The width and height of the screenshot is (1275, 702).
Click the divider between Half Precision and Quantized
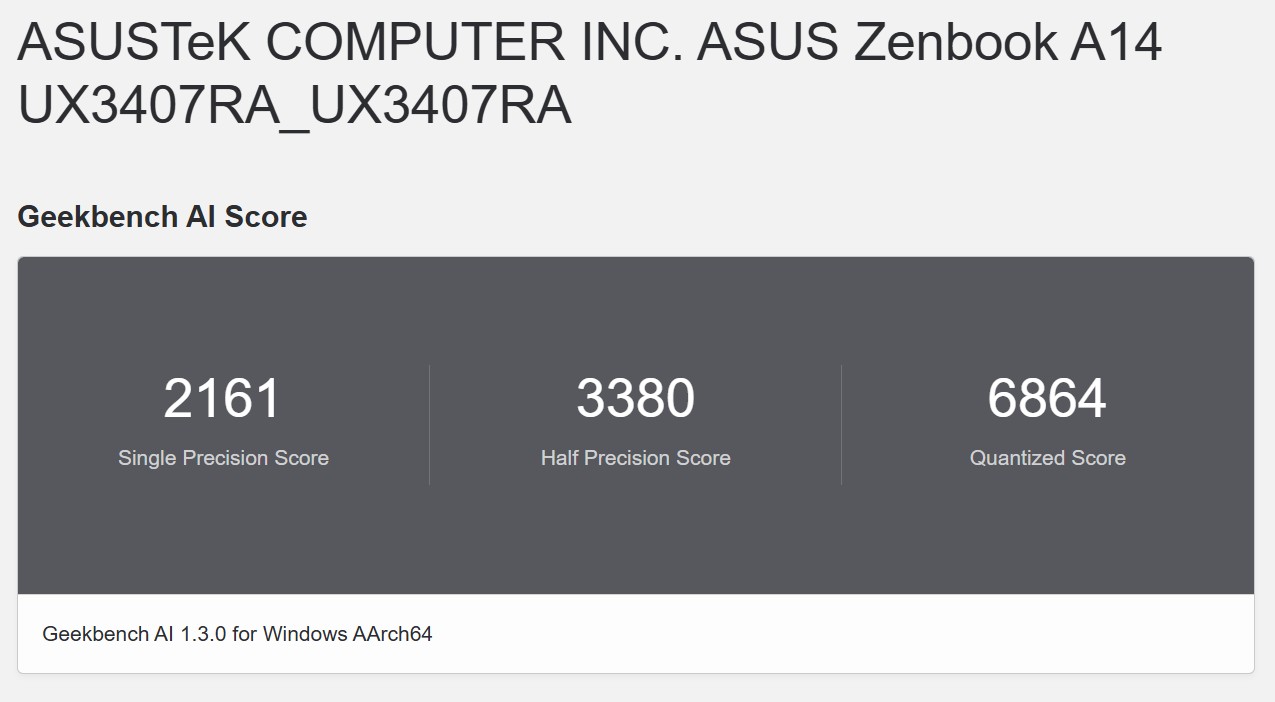tap(841, 425)
